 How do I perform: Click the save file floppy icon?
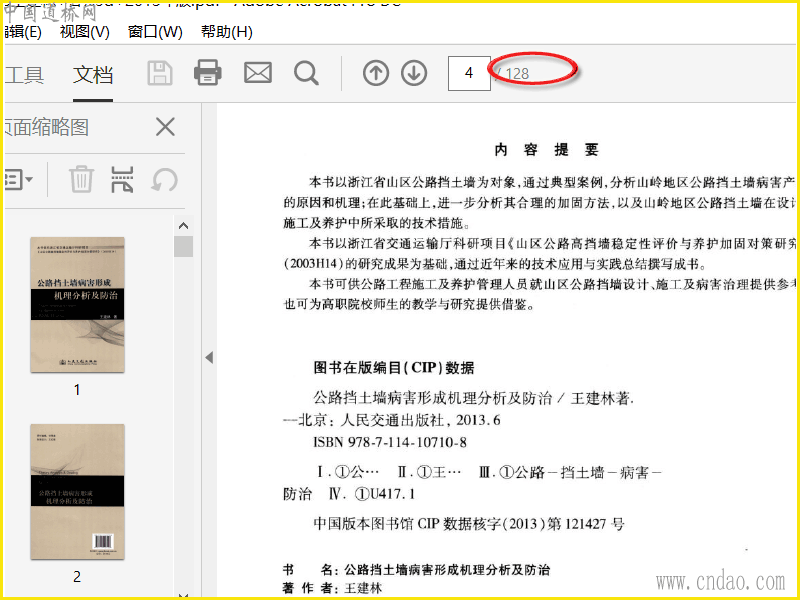tap(160, 73)
